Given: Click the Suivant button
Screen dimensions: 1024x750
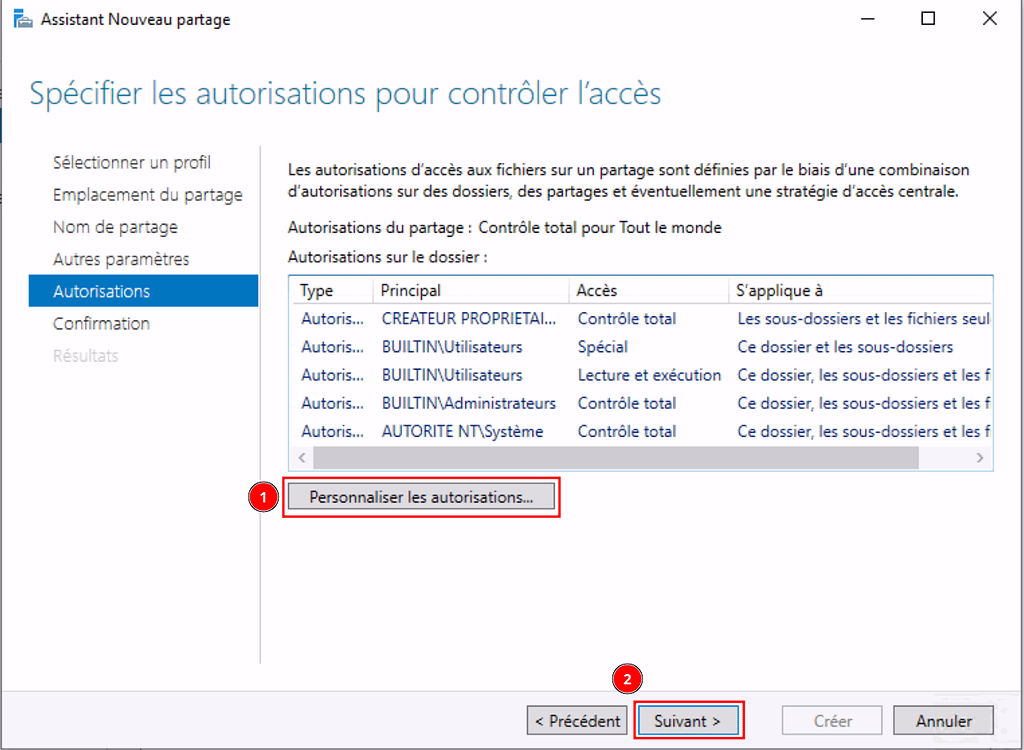Looking at the screenshot, I should coord(688,720).
